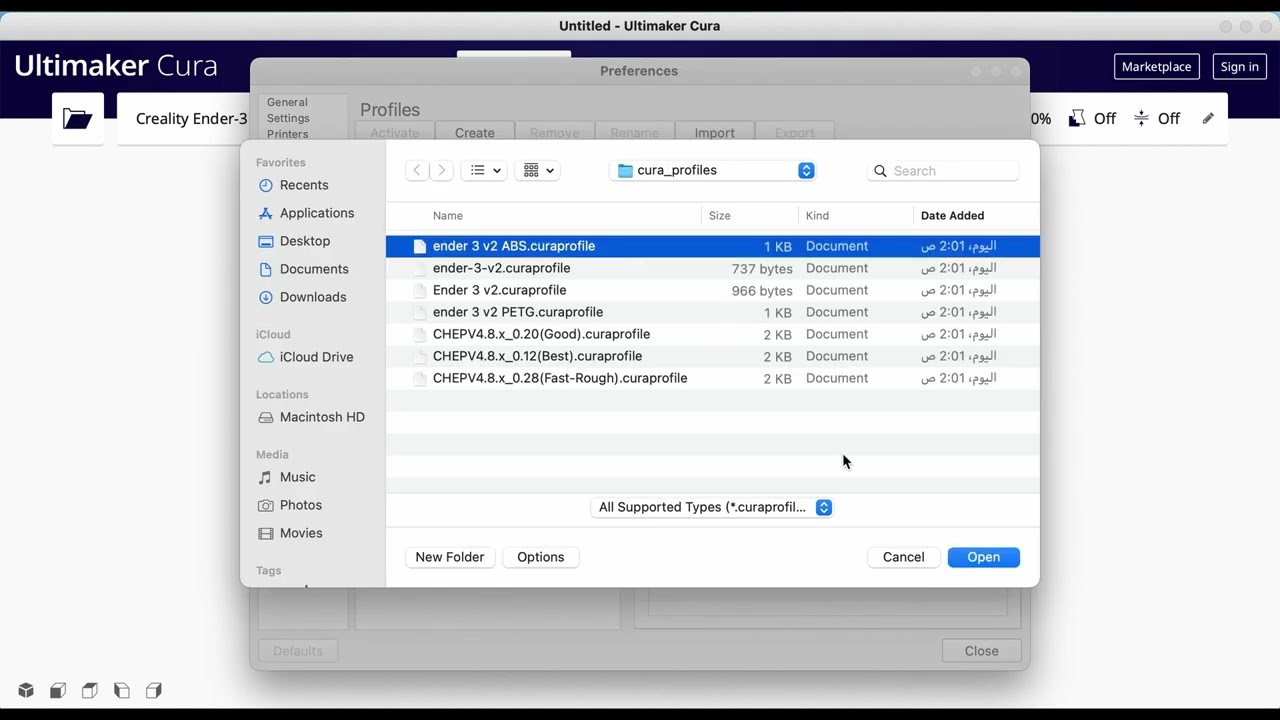Click Create in the Profiles page
Viewport: 1280px width, 720px height.
tap(474, 133)
